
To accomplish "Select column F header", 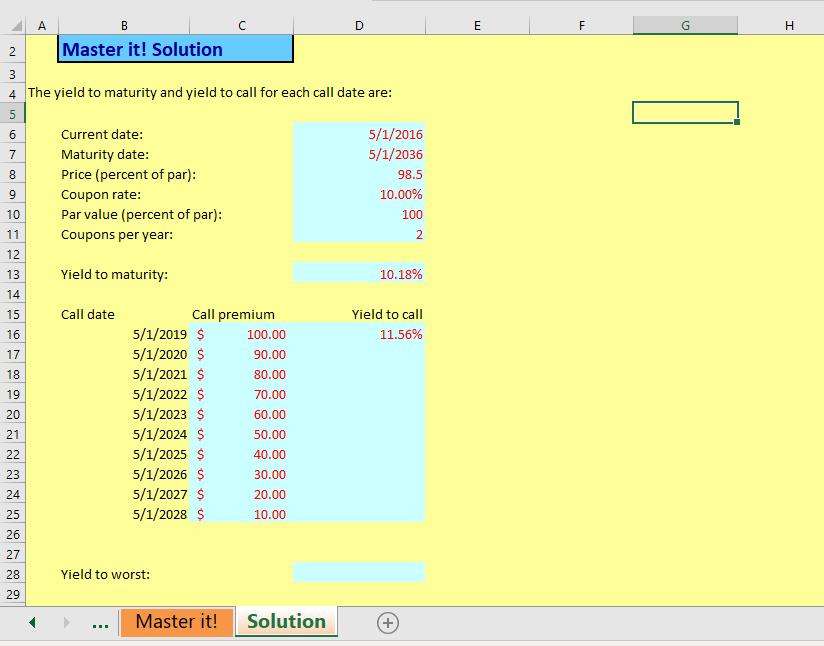I will point(581,25).
